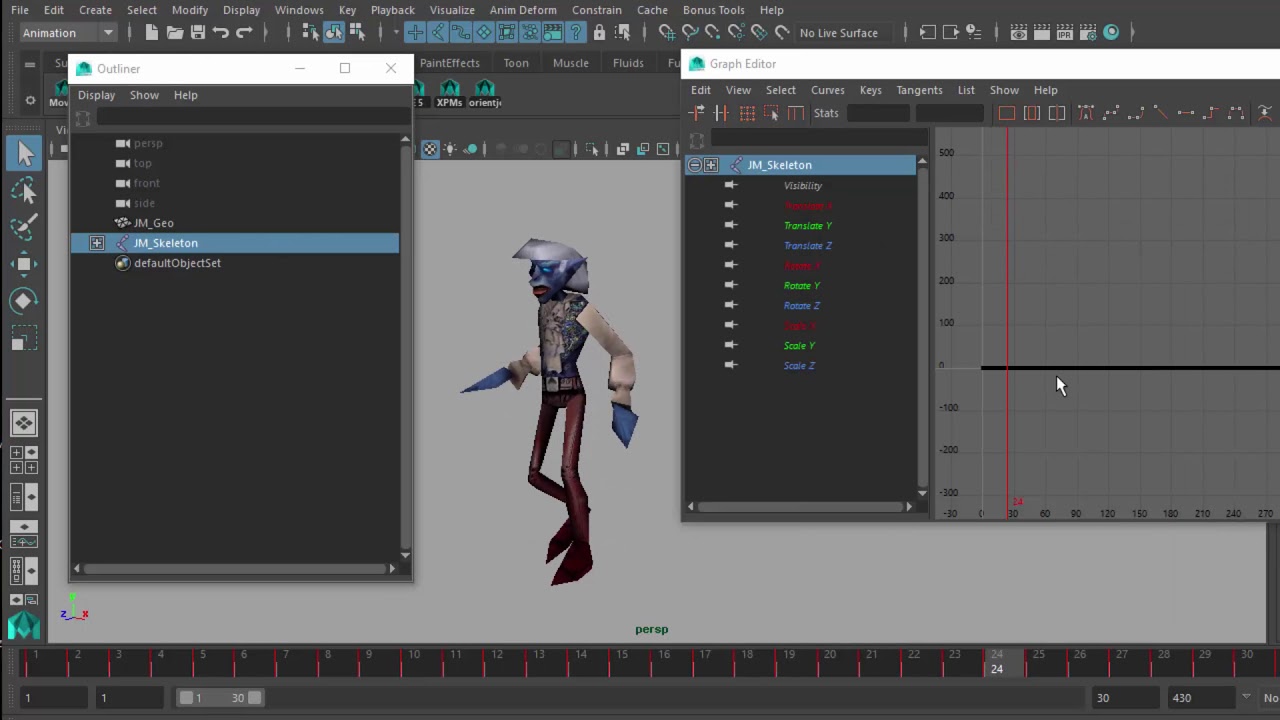The width and height of the screenshot is (1280, 720).
Task: Click the orientJoint shelf button
Action: tap(485, 94)
